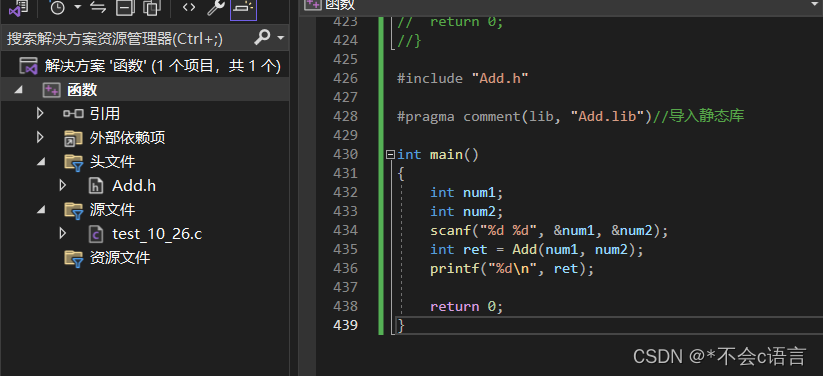Click Sync with Active Document arrows icon
Viewport: 823px width, 376px height.
click(x=98, y=7)
